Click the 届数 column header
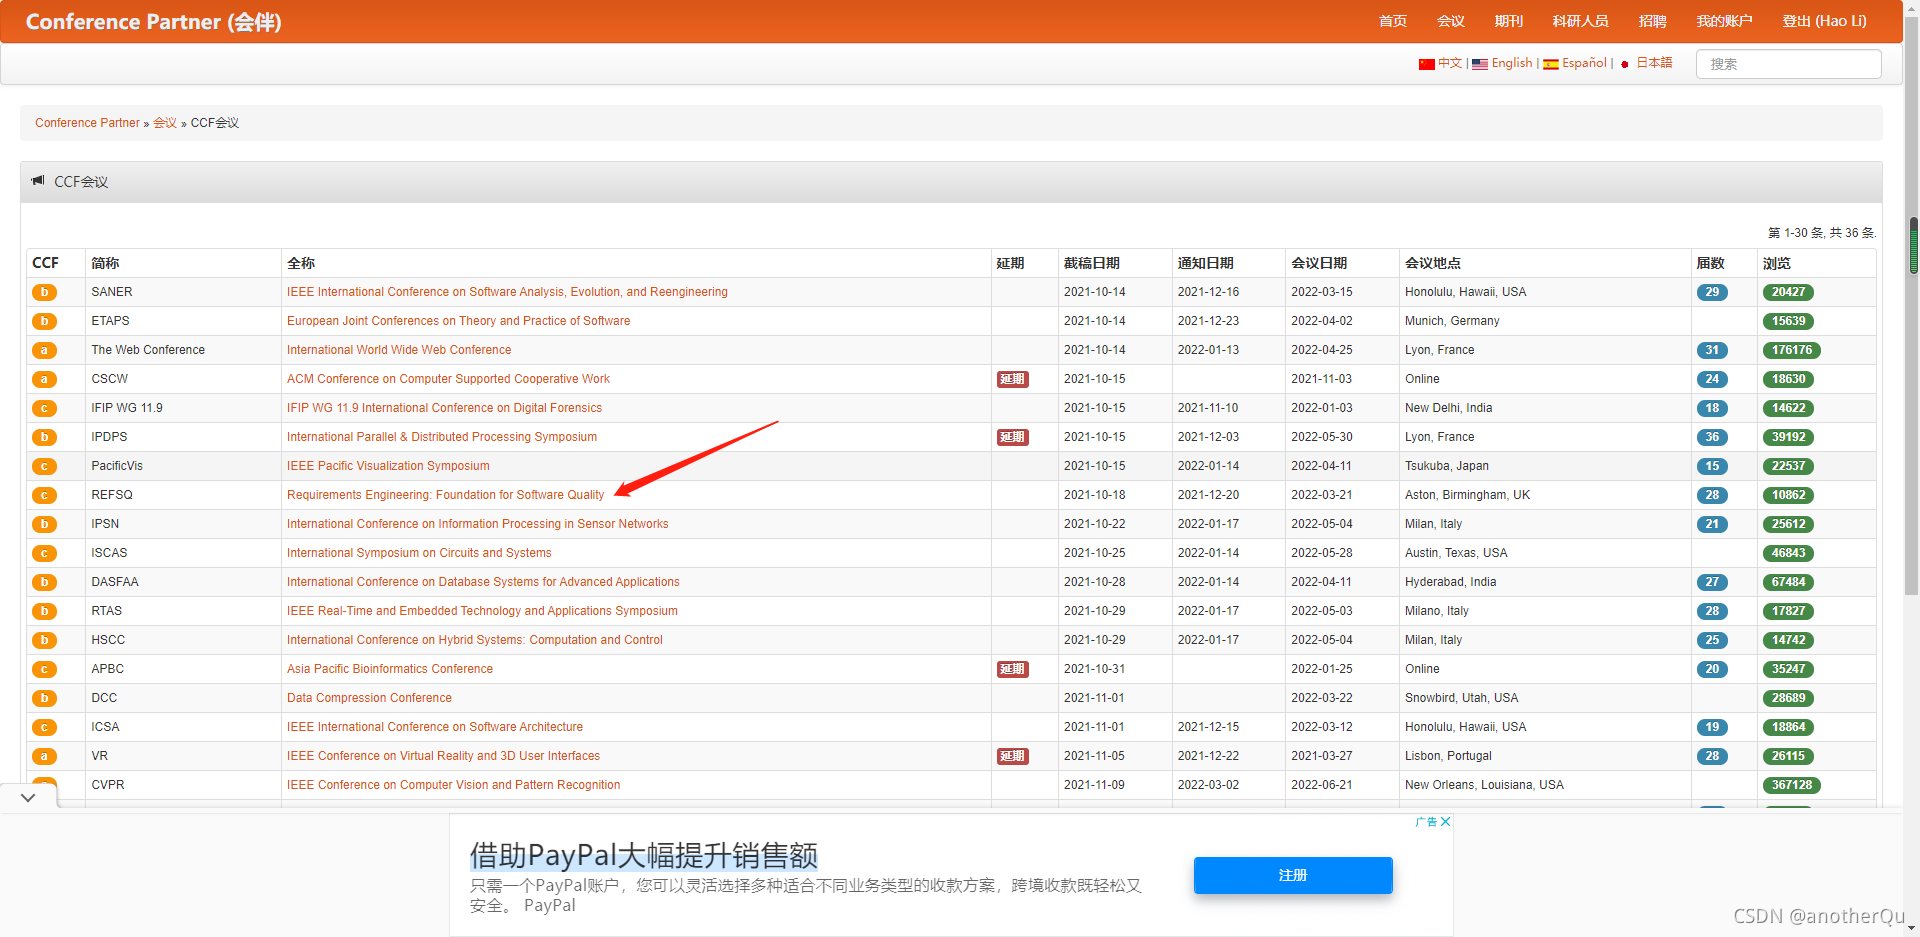Viewport: 1920px width, 937px height. [1710, 263]
